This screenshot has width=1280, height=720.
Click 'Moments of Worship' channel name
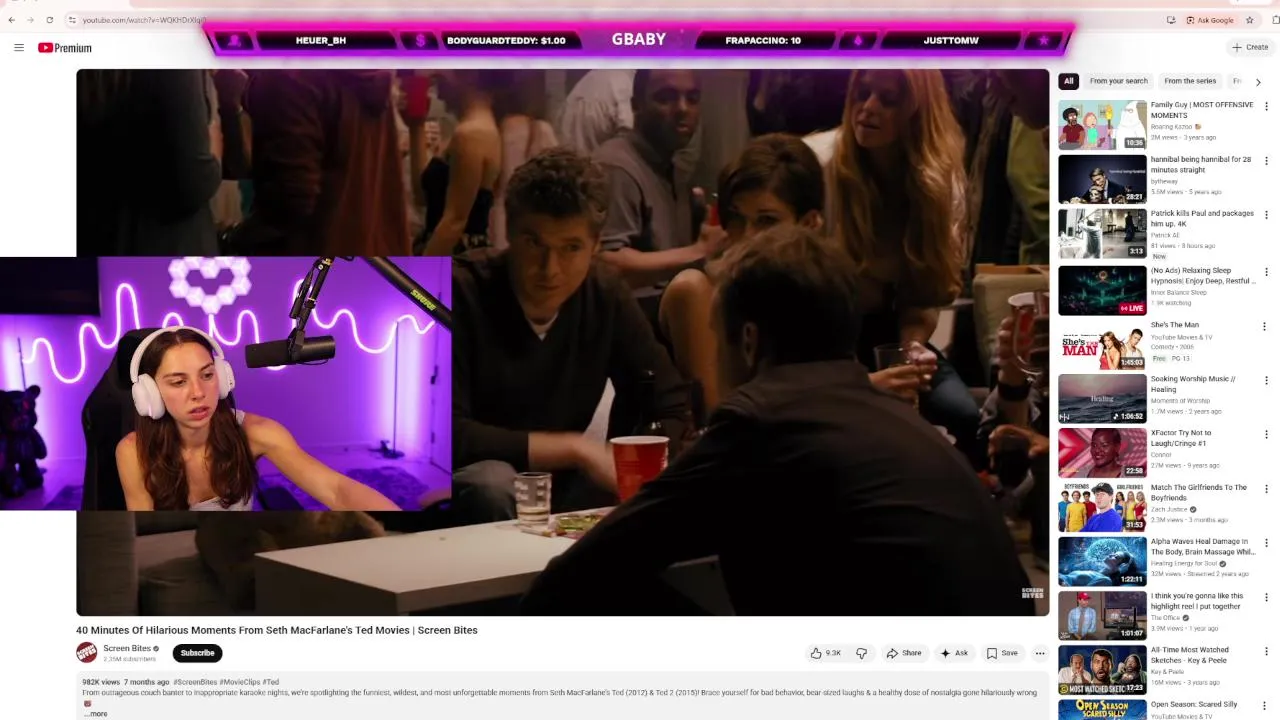click(x=1180, y=401)
